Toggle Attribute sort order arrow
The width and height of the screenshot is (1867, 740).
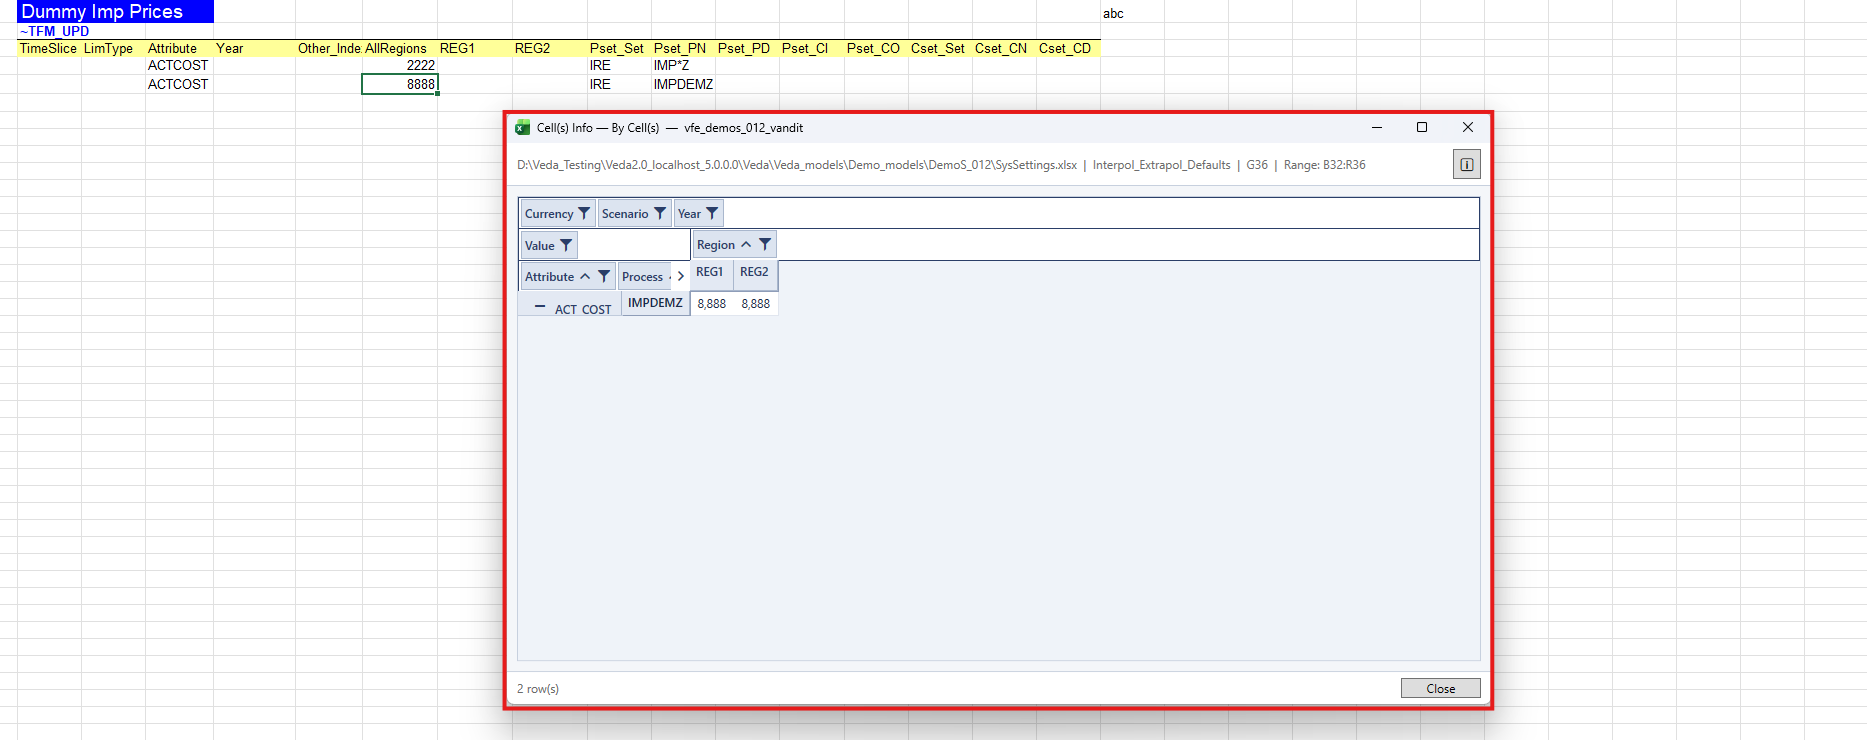pos(585,276)
